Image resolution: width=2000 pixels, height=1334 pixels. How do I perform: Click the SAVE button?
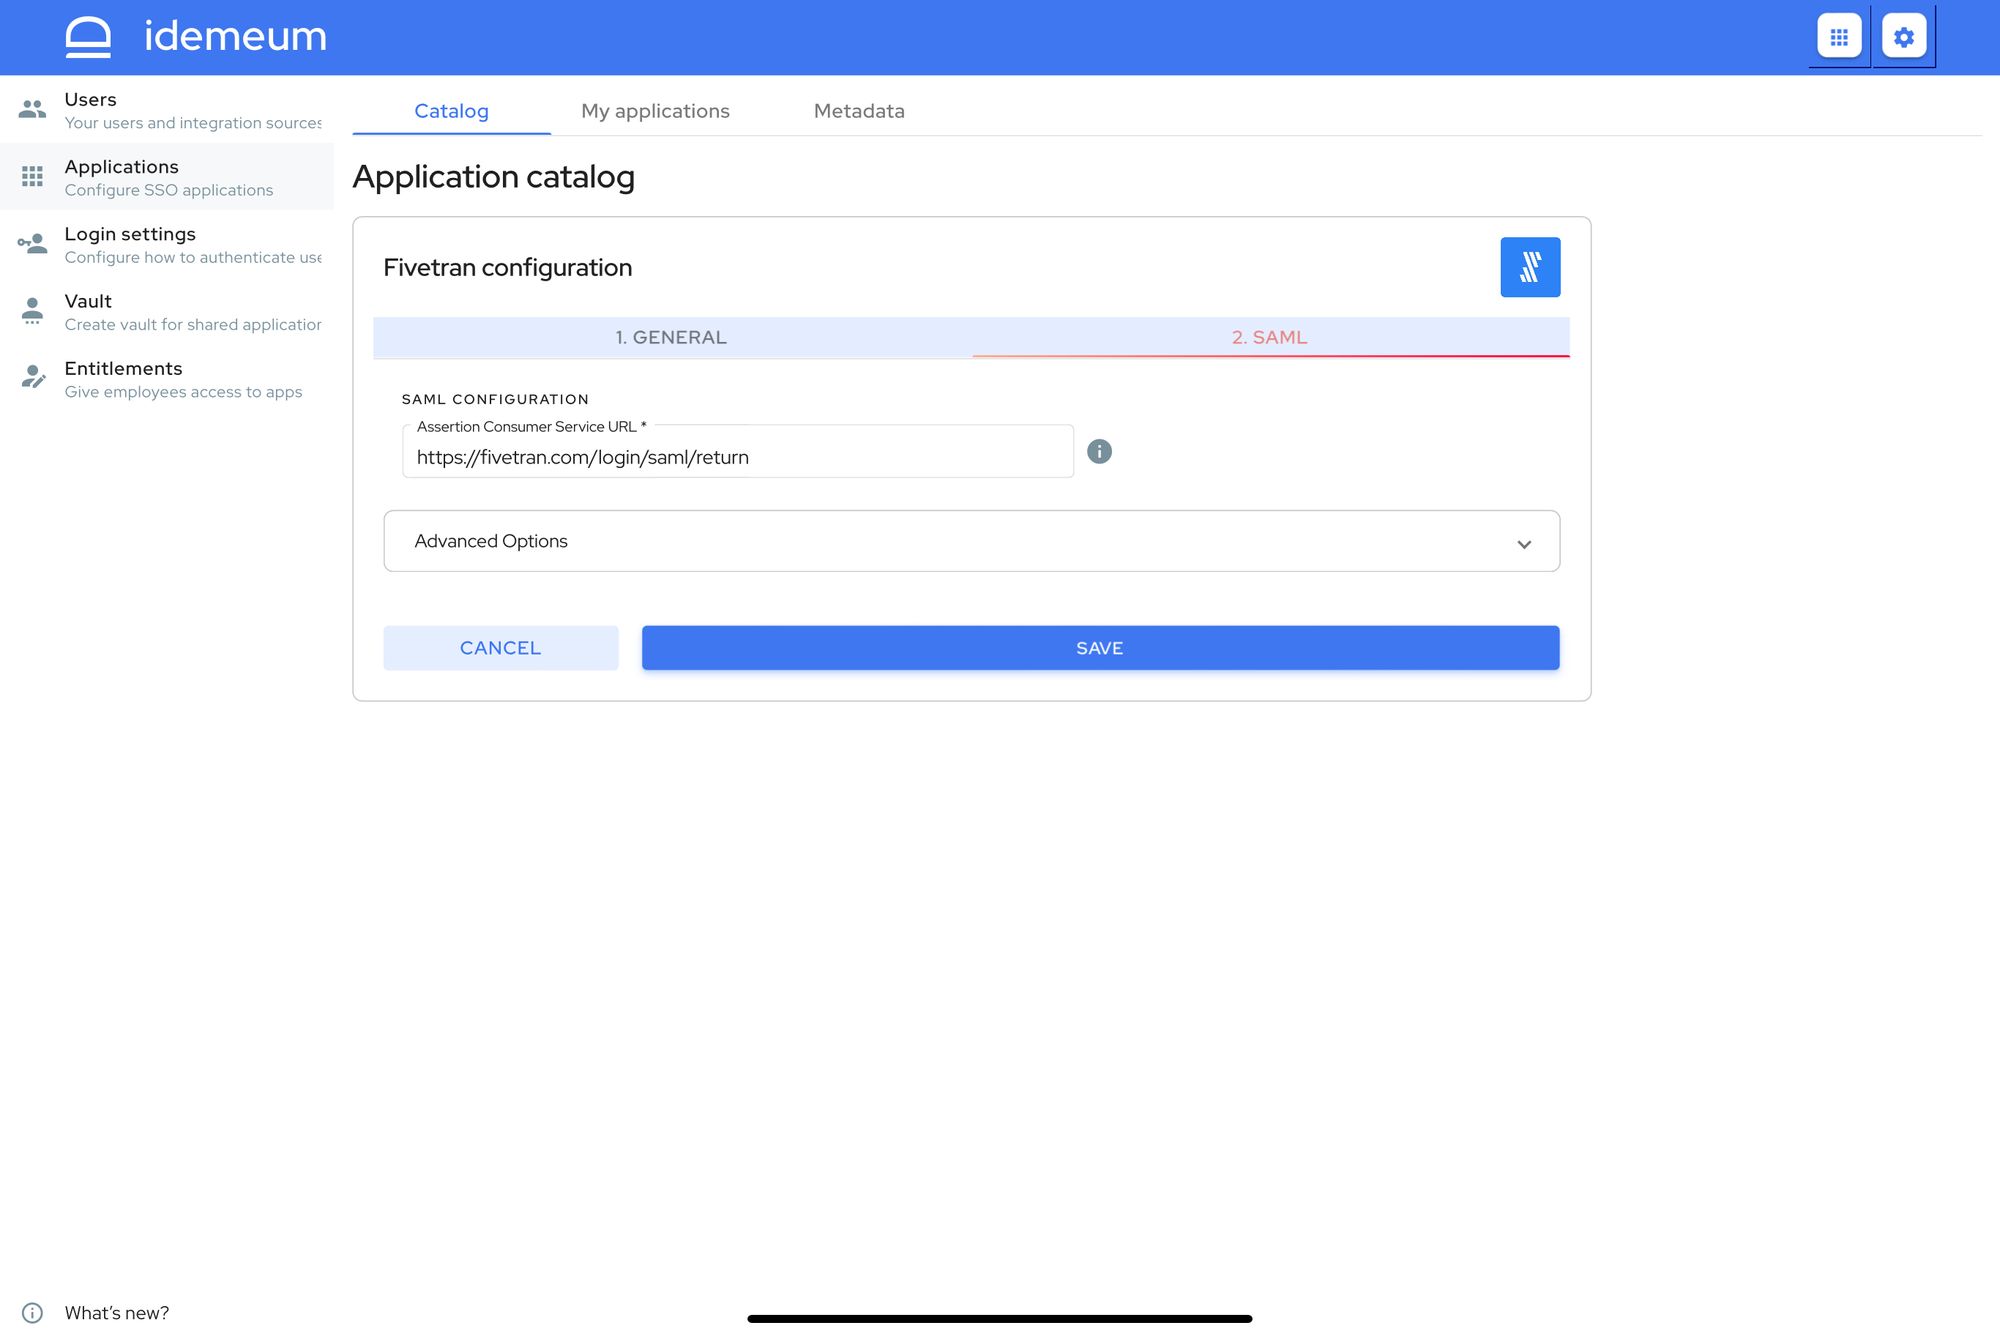point(1100,648)
